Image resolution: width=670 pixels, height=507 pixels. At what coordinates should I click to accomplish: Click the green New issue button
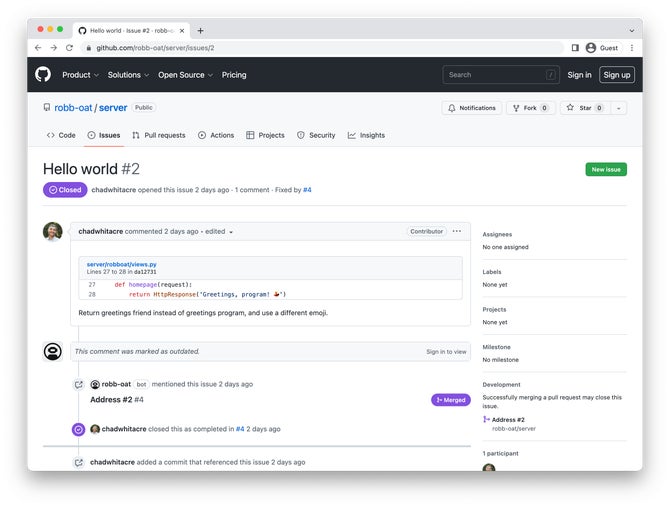coord(606,170)
